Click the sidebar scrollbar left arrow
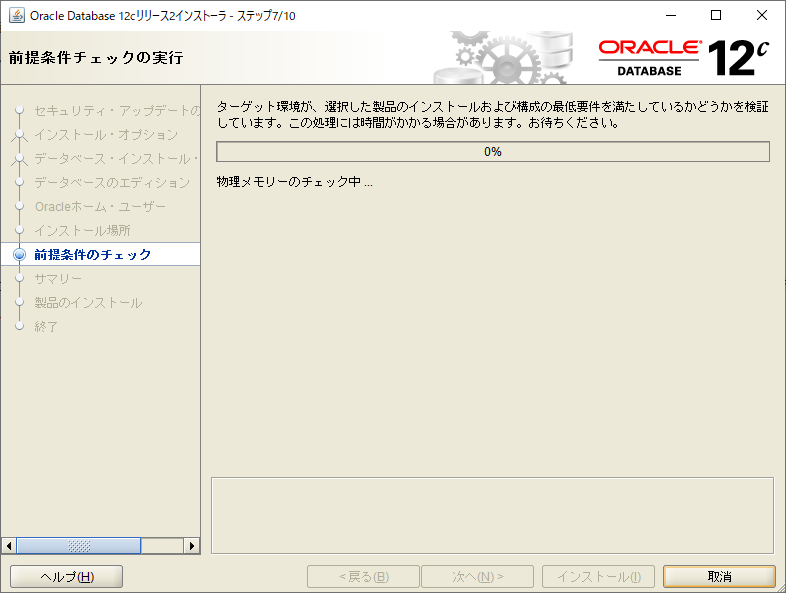Viewport: 786px width, 593px height. (9, 545)
